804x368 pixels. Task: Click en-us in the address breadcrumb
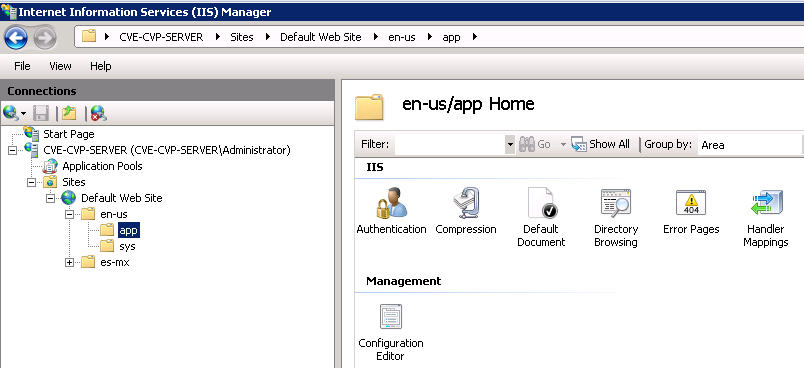click(402, 37)
